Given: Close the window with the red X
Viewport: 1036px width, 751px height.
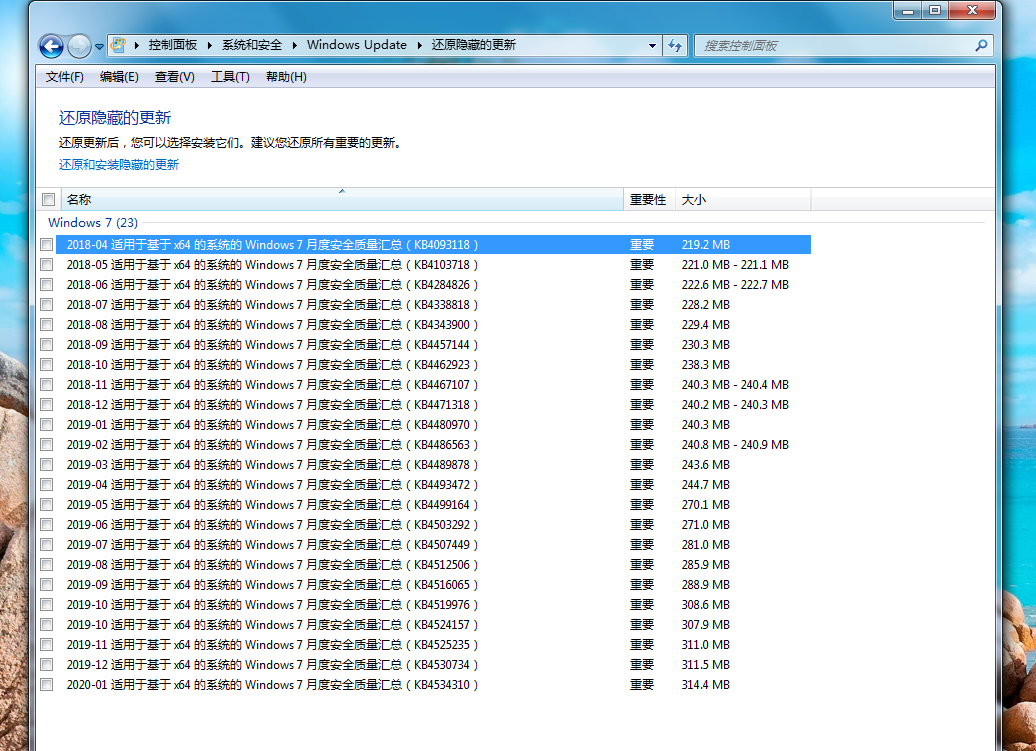Looking at the screenshot, I should point(974,10).
